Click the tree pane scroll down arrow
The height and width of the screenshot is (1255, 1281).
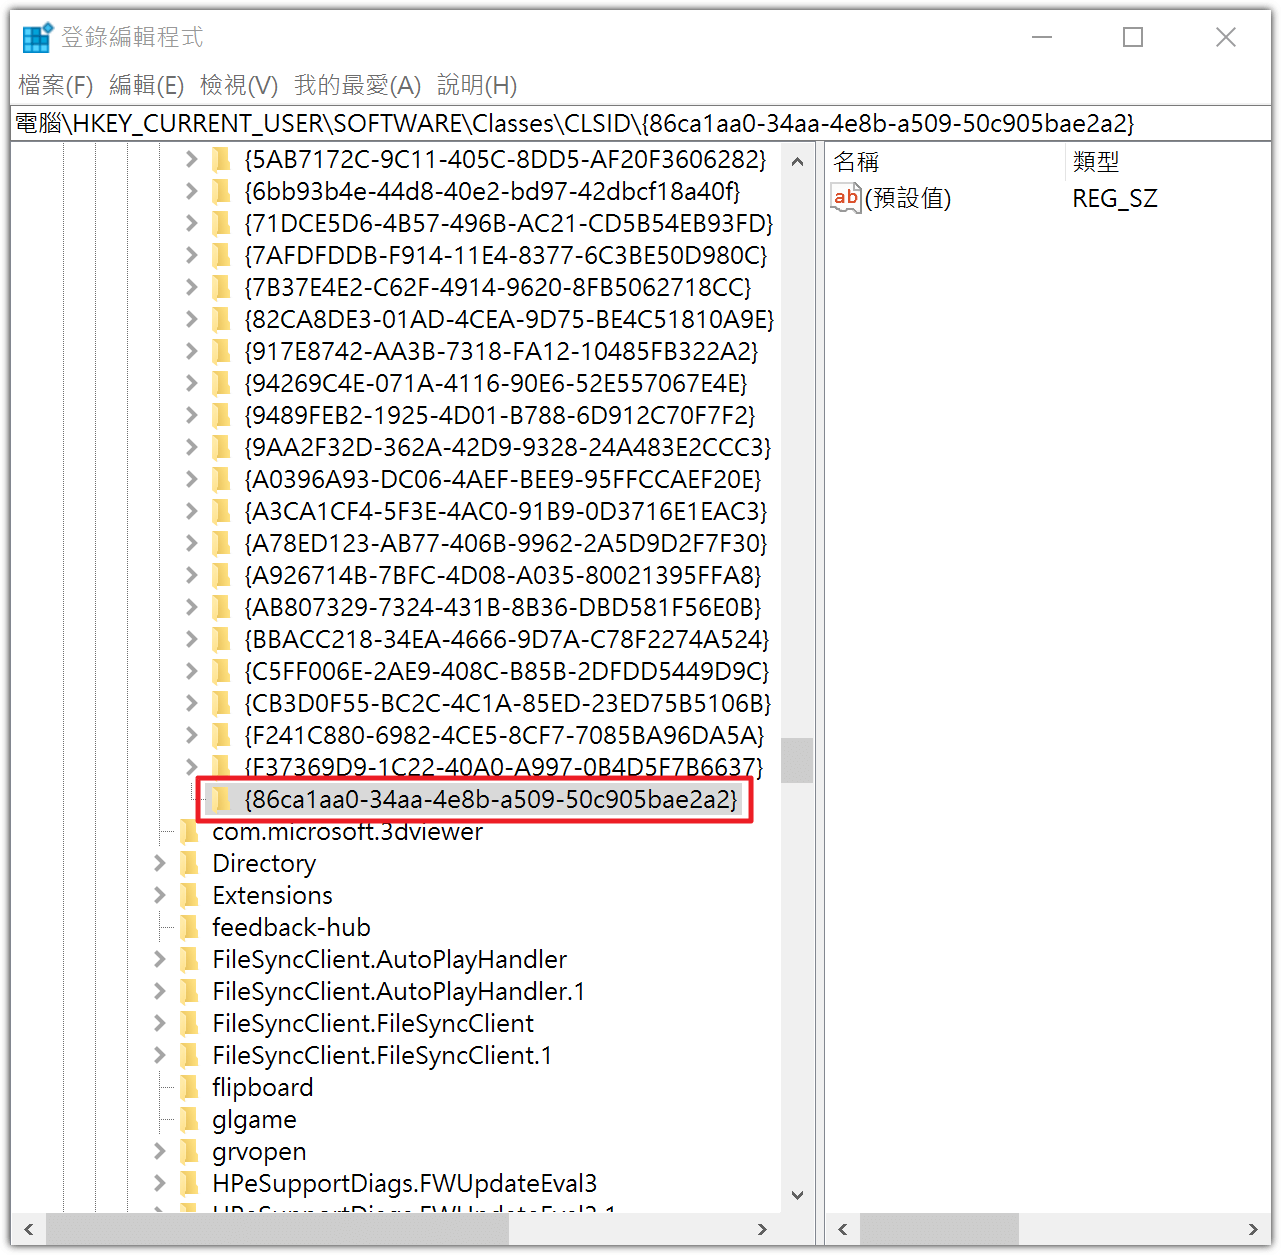(x=797, y=1195)
